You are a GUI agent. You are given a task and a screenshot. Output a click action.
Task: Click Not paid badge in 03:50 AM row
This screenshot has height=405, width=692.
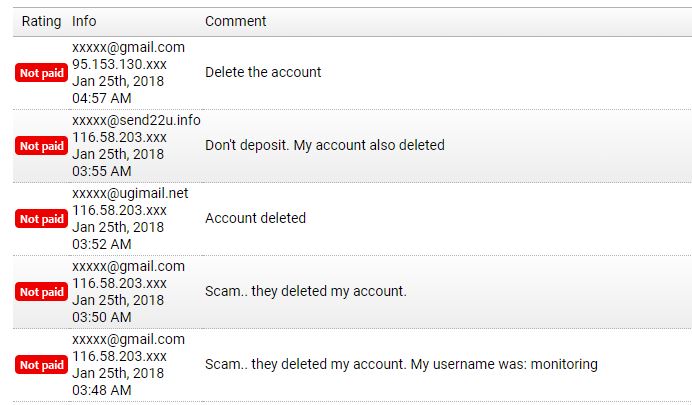click(x=41, y=292)
